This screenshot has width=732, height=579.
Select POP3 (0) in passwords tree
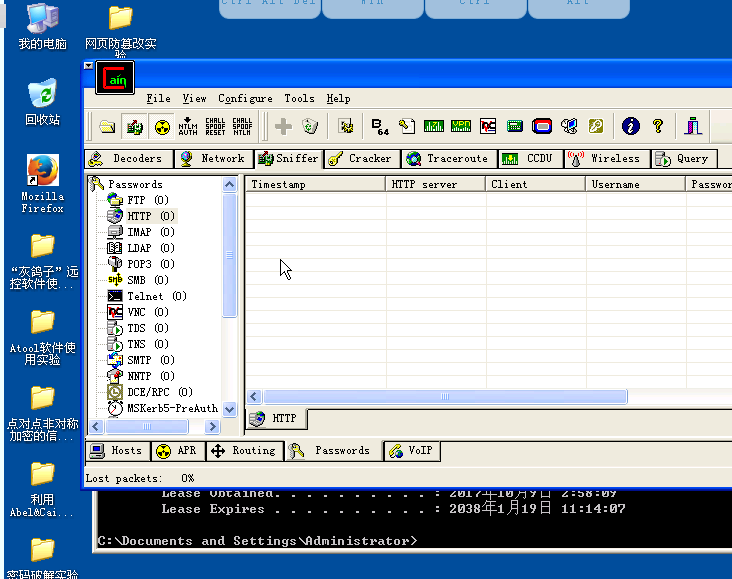click(151, 264)
